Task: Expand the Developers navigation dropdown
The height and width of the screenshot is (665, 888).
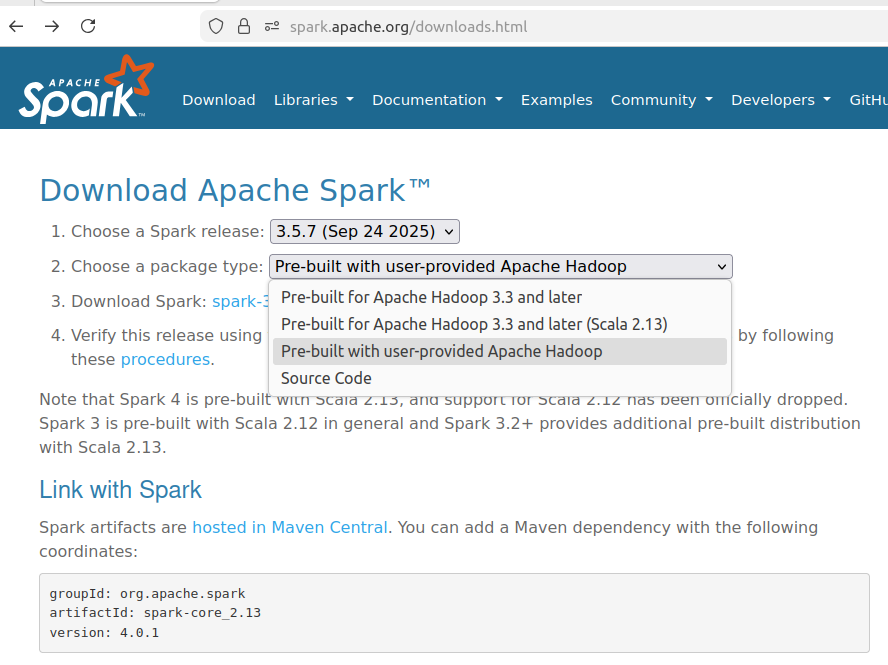Action: 781,100
